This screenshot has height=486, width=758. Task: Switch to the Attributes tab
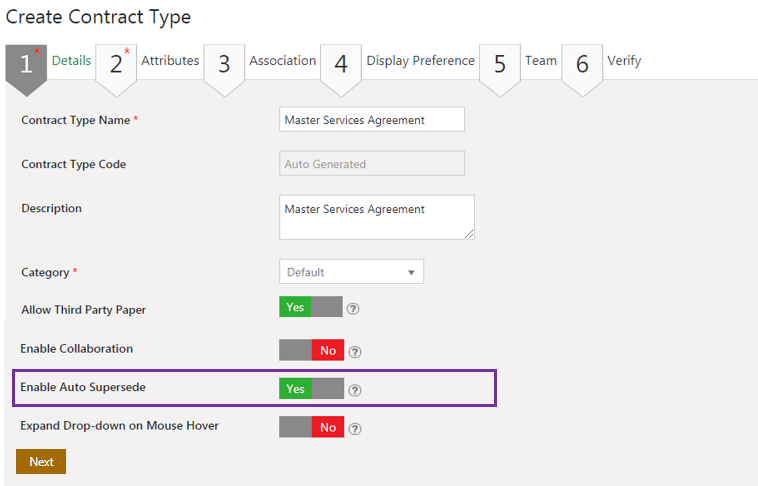tap(170, 61)
